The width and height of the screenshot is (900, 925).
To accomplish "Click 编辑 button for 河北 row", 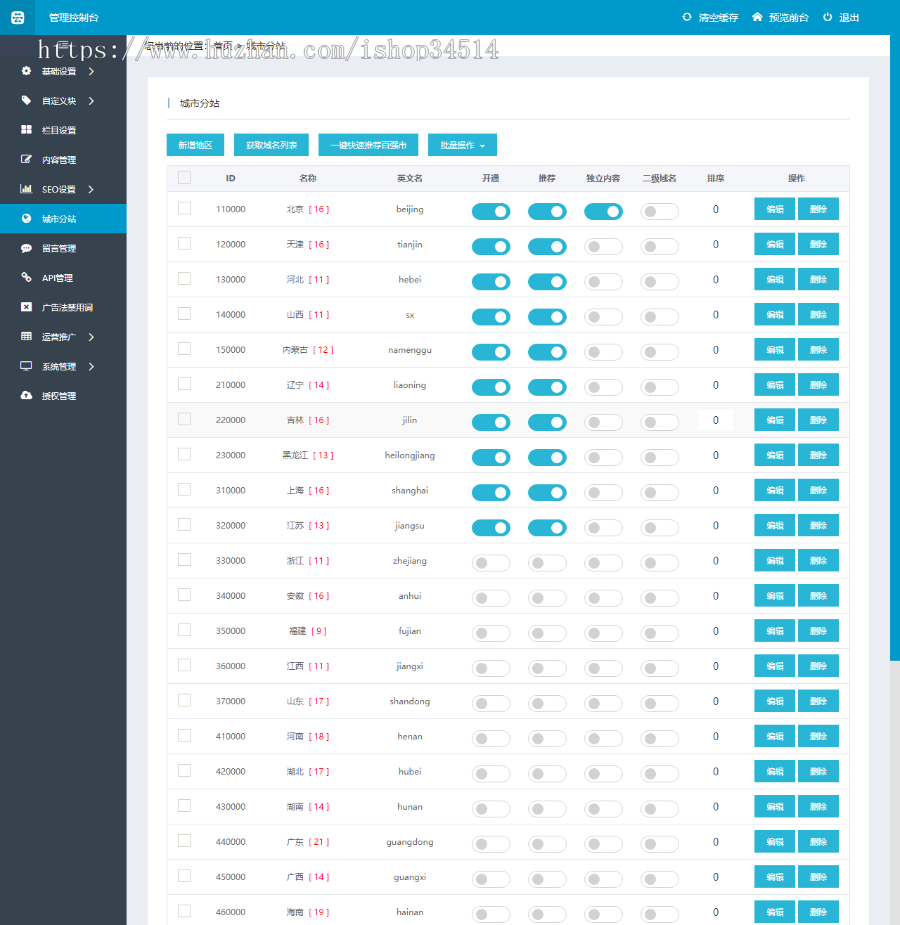I will (x=774, y=280).
